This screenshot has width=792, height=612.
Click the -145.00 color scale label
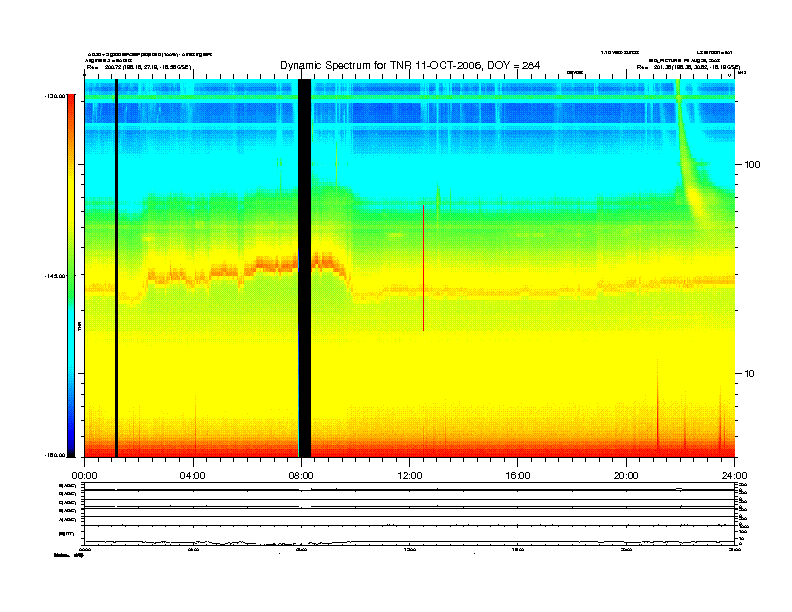tap(55, 276)
